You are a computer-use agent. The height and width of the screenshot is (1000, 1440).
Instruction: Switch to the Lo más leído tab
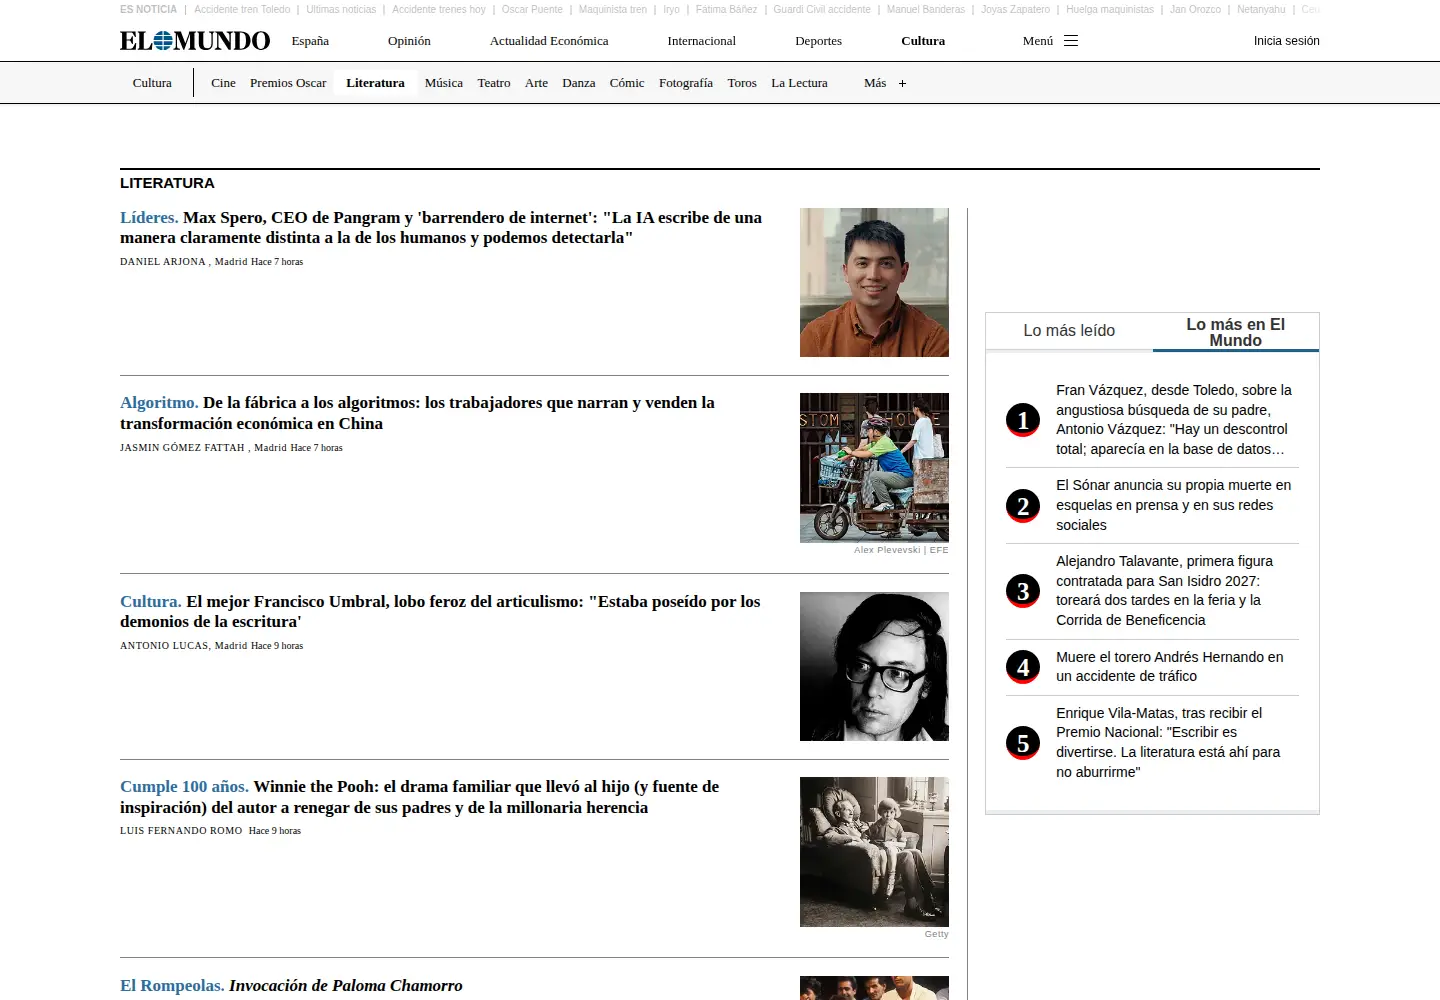[x=1069, y=331]
